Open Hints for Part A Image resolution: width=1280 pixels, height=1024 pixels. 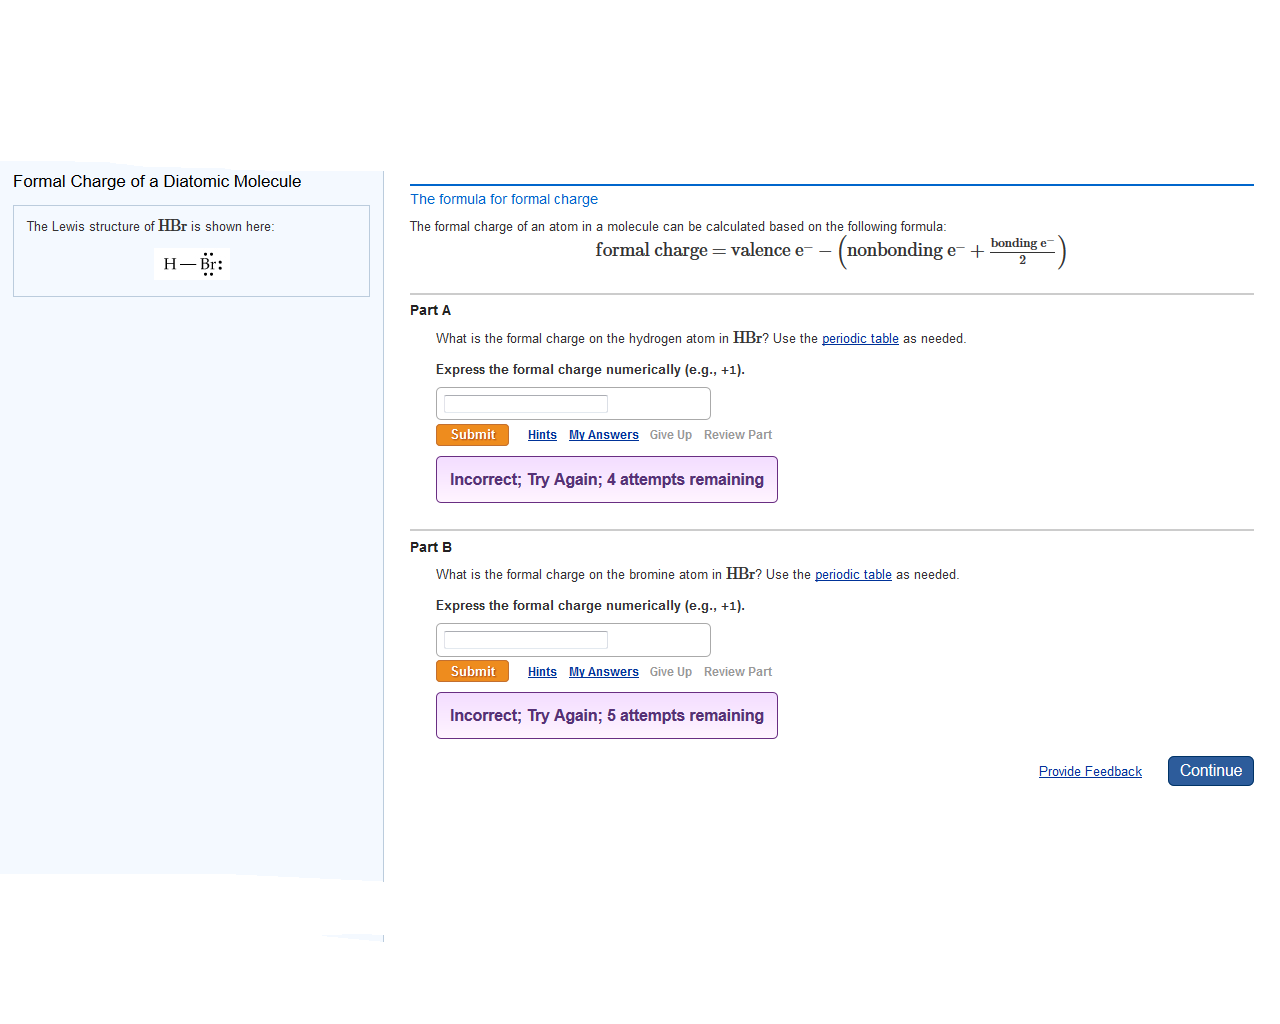click(542, 435)
